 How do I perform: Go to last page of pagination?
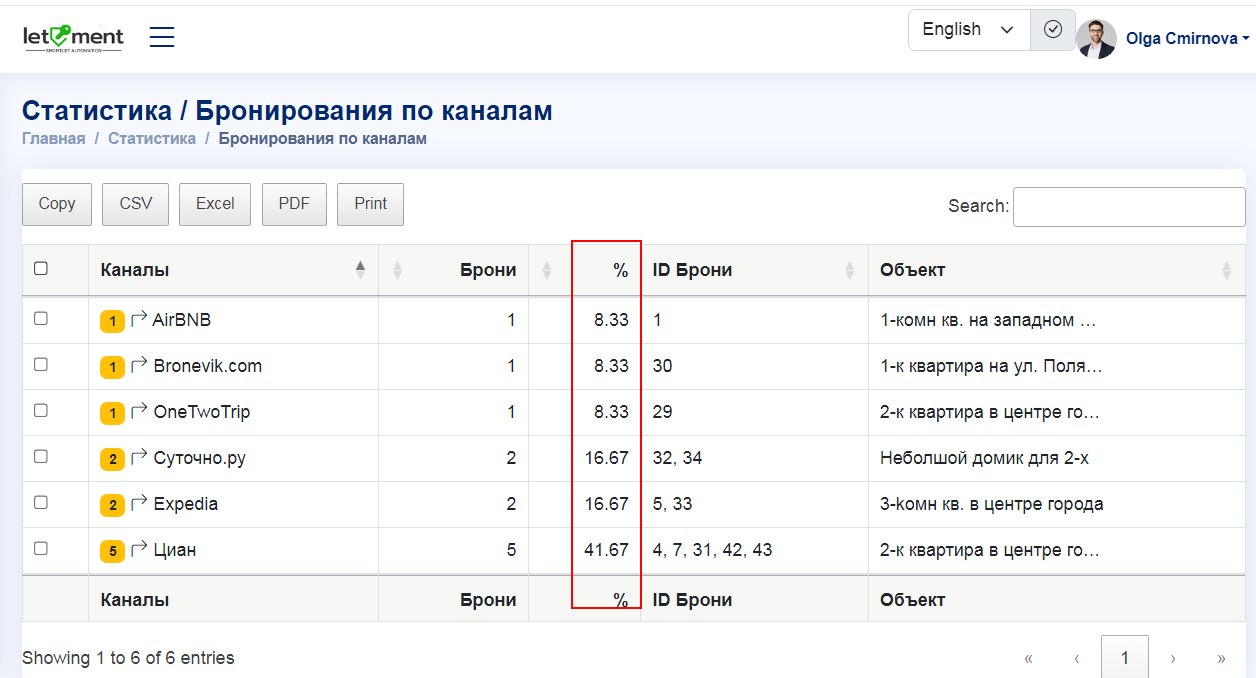1221,658
